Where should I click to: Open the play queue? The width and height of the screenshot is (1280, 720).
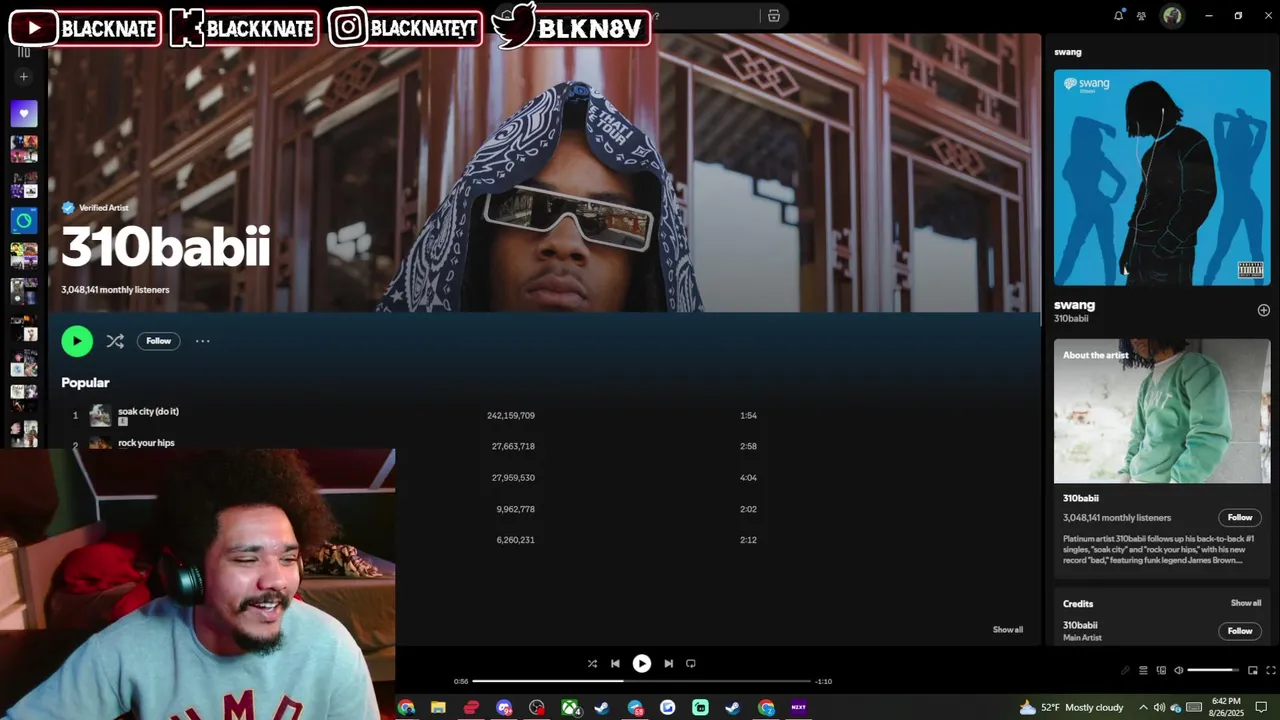[1143, 670]
